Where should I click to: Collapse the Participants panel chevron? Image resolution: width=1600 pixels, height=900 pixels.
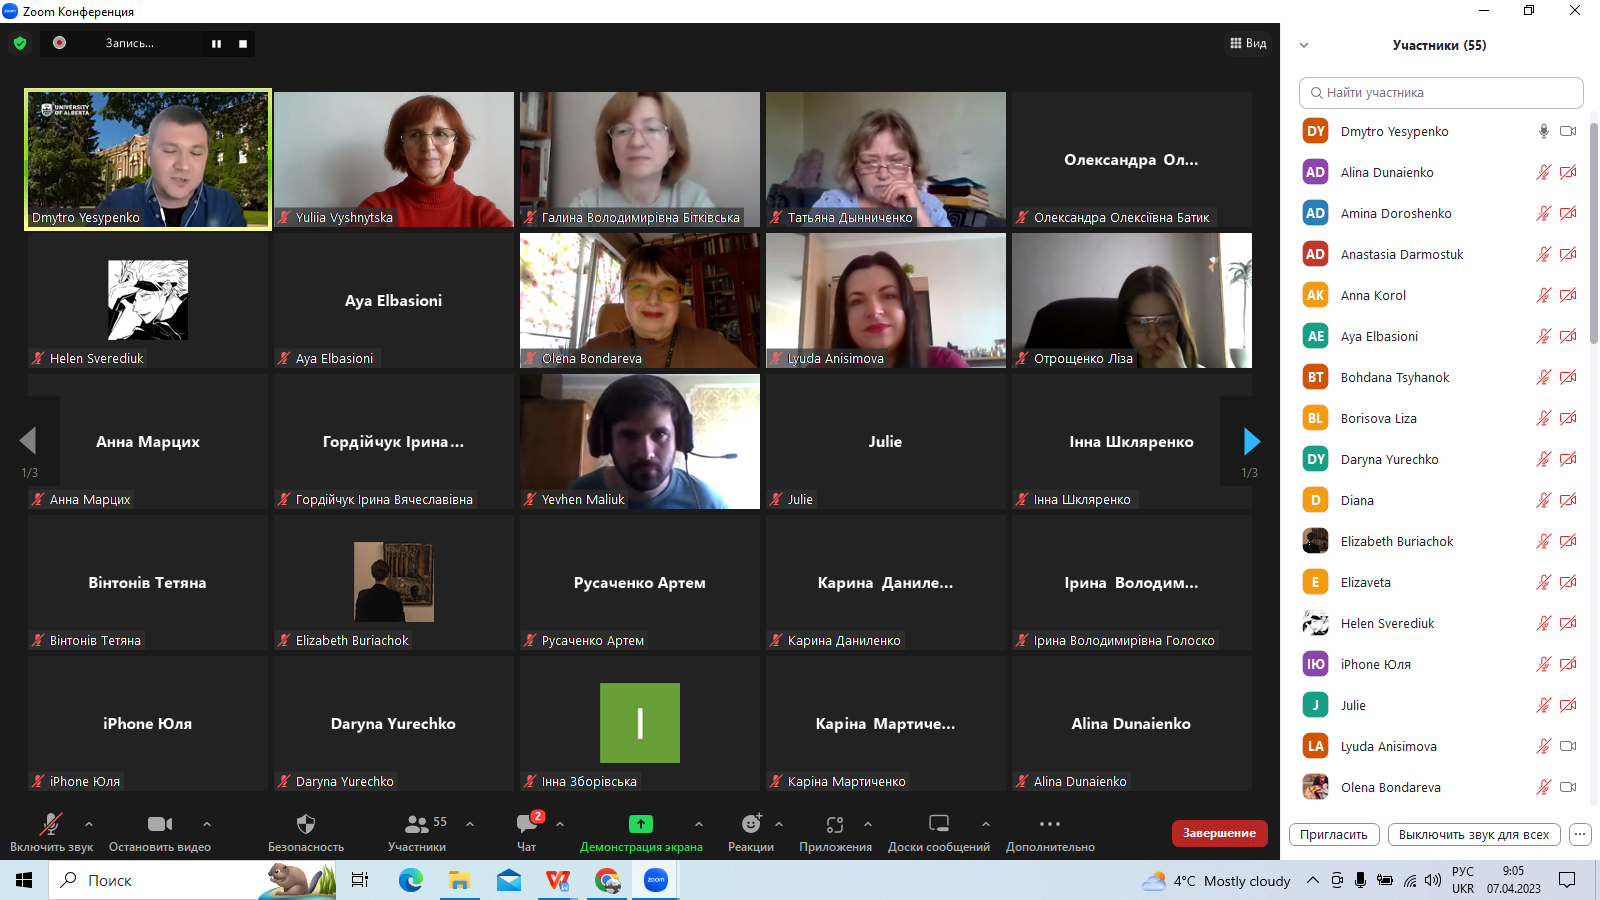1304,45
